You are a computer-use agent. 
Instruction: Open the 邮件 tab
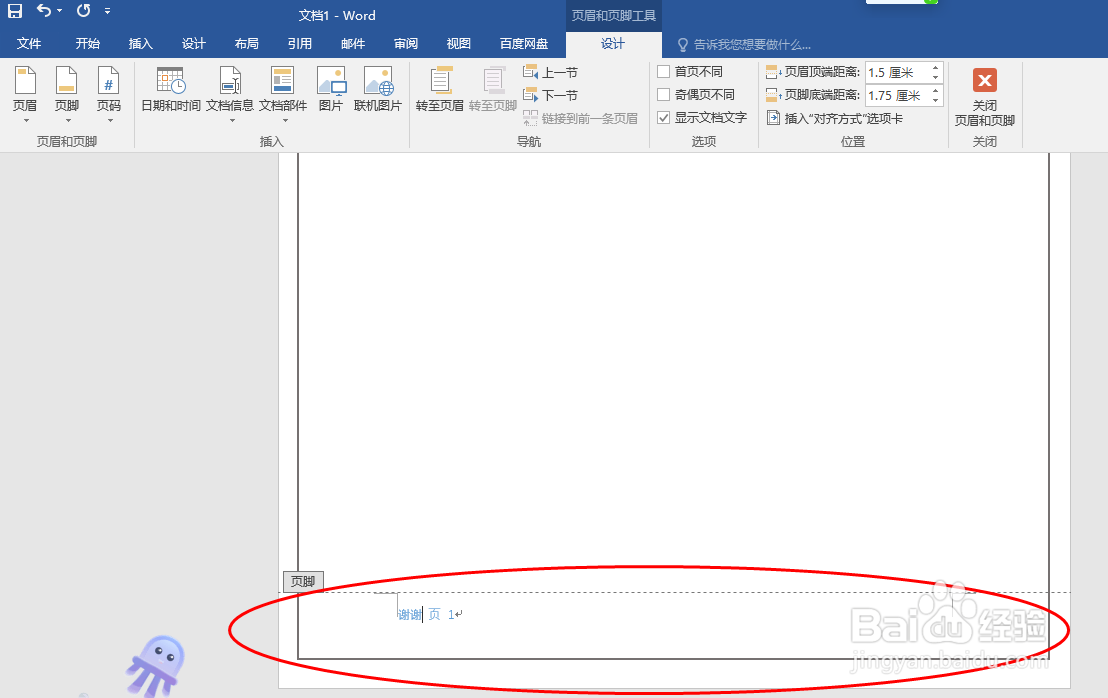[x=353, y=44]
